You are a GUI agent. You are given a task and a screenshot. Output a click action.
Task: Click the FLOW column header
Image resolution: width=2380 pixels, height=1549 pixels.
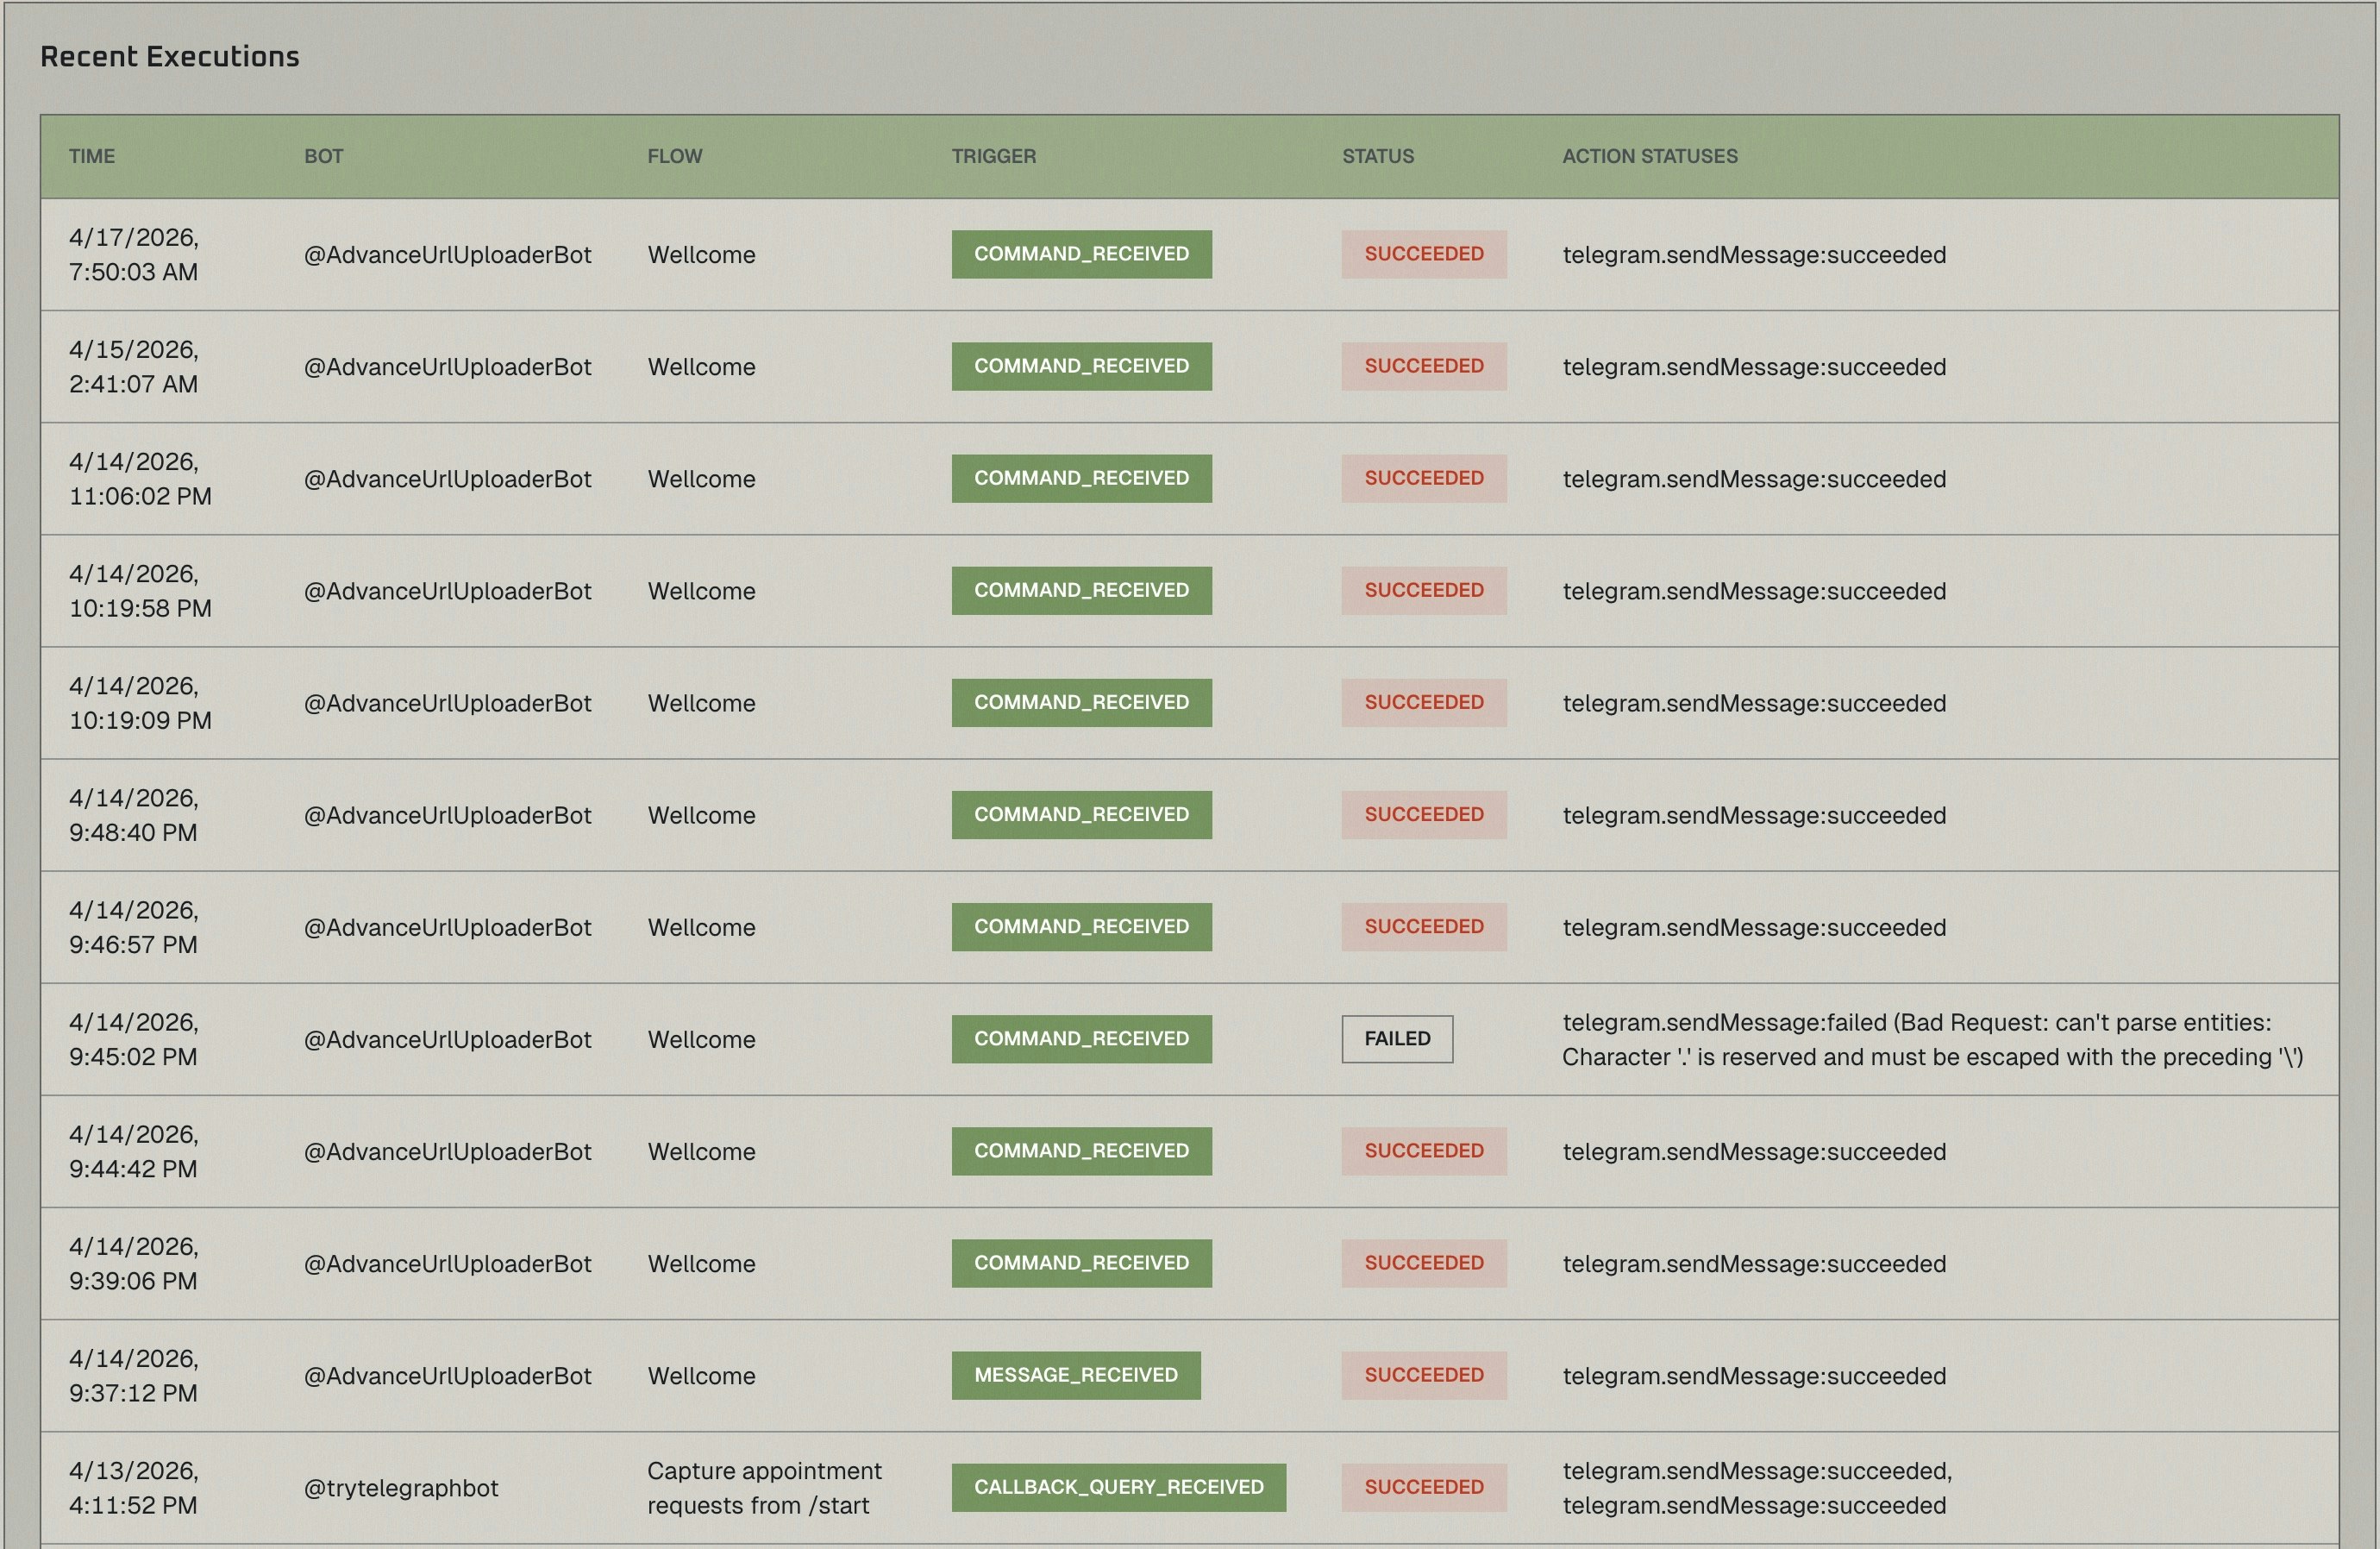pyautogui.click(x=674, y=156)
